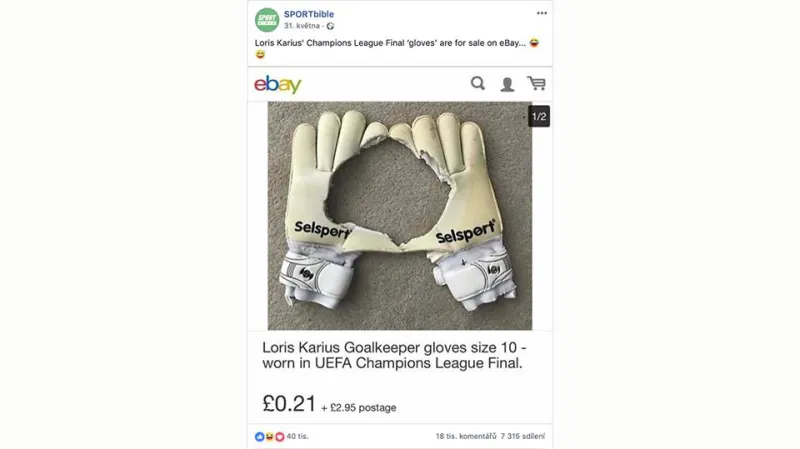The image size is (800, 449).
Task: Open the eBay user account icon
Action: click(507, 84)
